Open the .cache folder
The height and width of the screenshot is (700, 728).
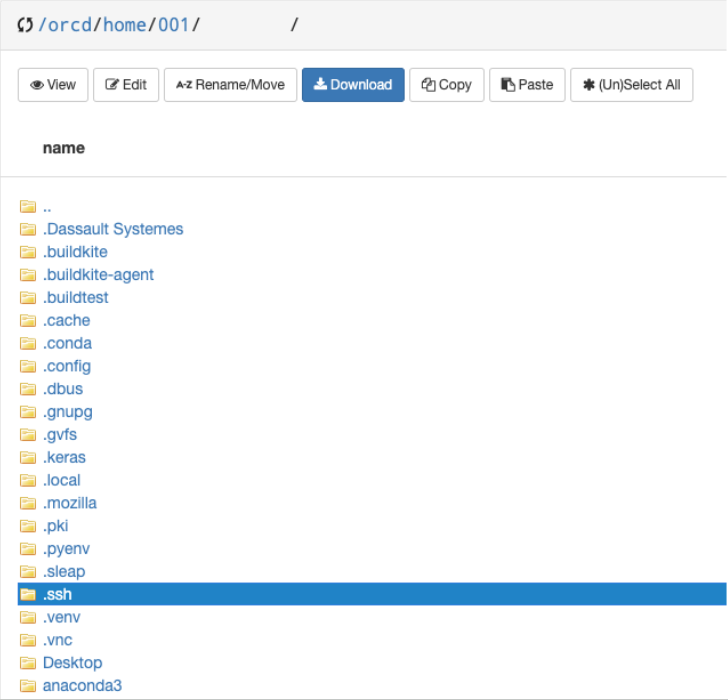coord(66,320)
